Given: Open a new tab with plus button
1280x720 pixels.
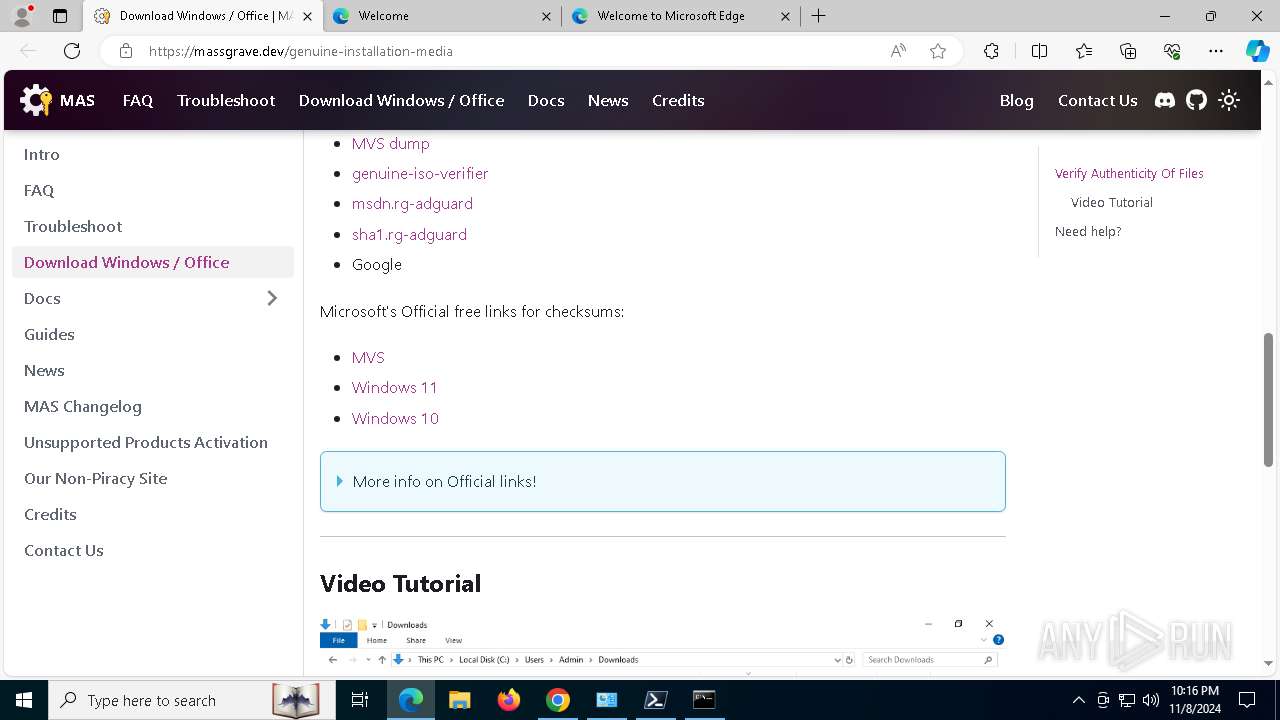Looking at the screenshot, I should point(818,16).
